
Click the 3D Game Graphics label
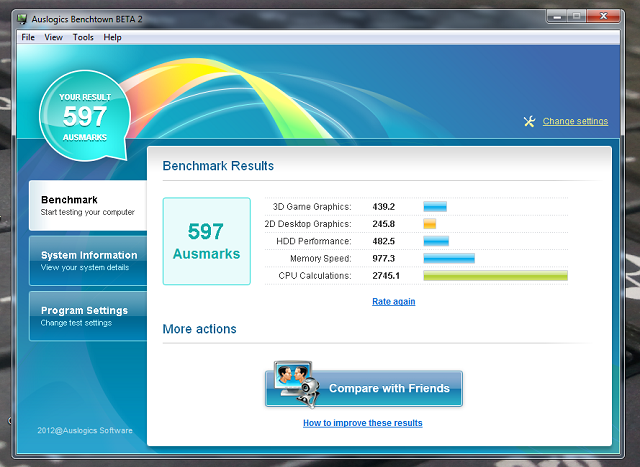(x=312, y=207)
